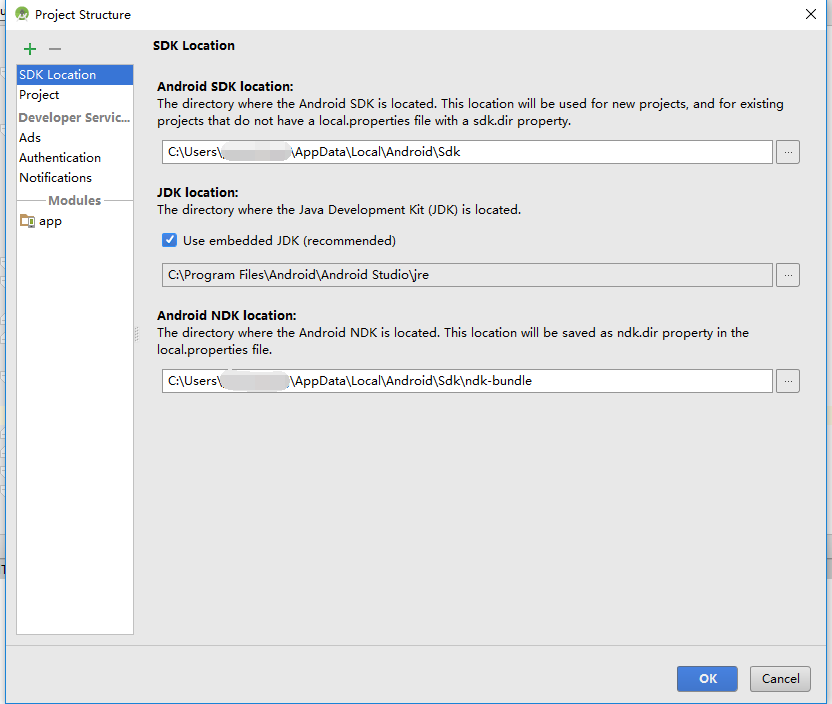The image size is (832, 704).
Task: Click the SDK Location page heading
Action: click(194, 46)
